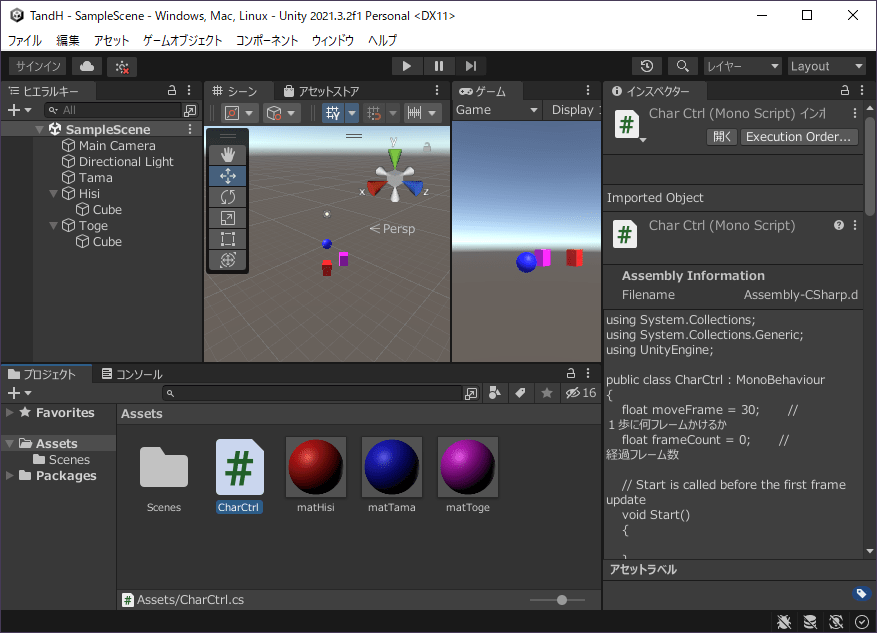The image size is (877, 633).
Task: Click the Hierarchy search scope icon
Action: pos(190,111)
